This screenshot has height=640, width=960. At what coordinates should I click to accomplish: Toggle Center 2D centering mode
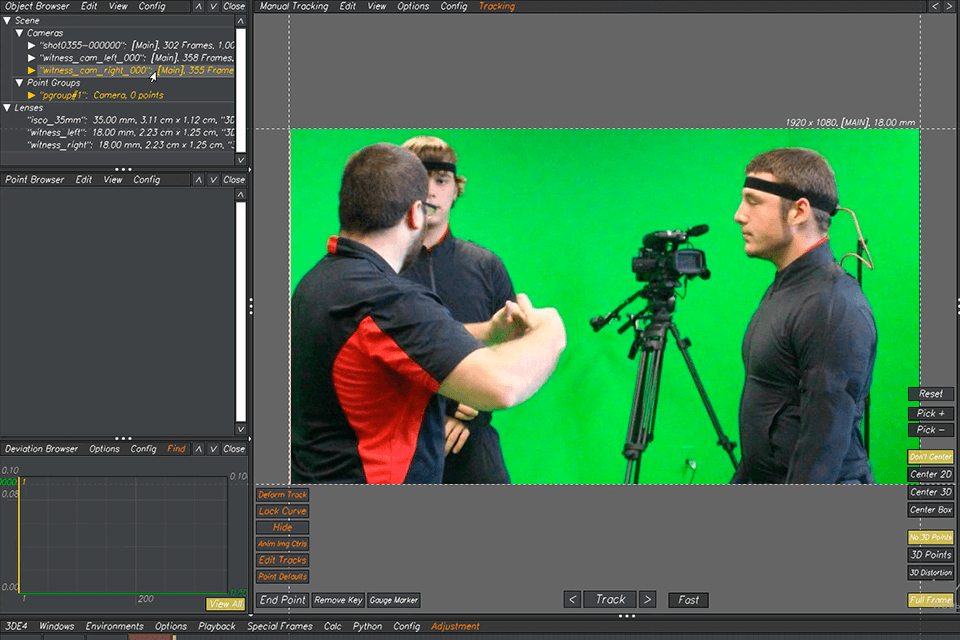pyautogui.click(x=930, y=473)
